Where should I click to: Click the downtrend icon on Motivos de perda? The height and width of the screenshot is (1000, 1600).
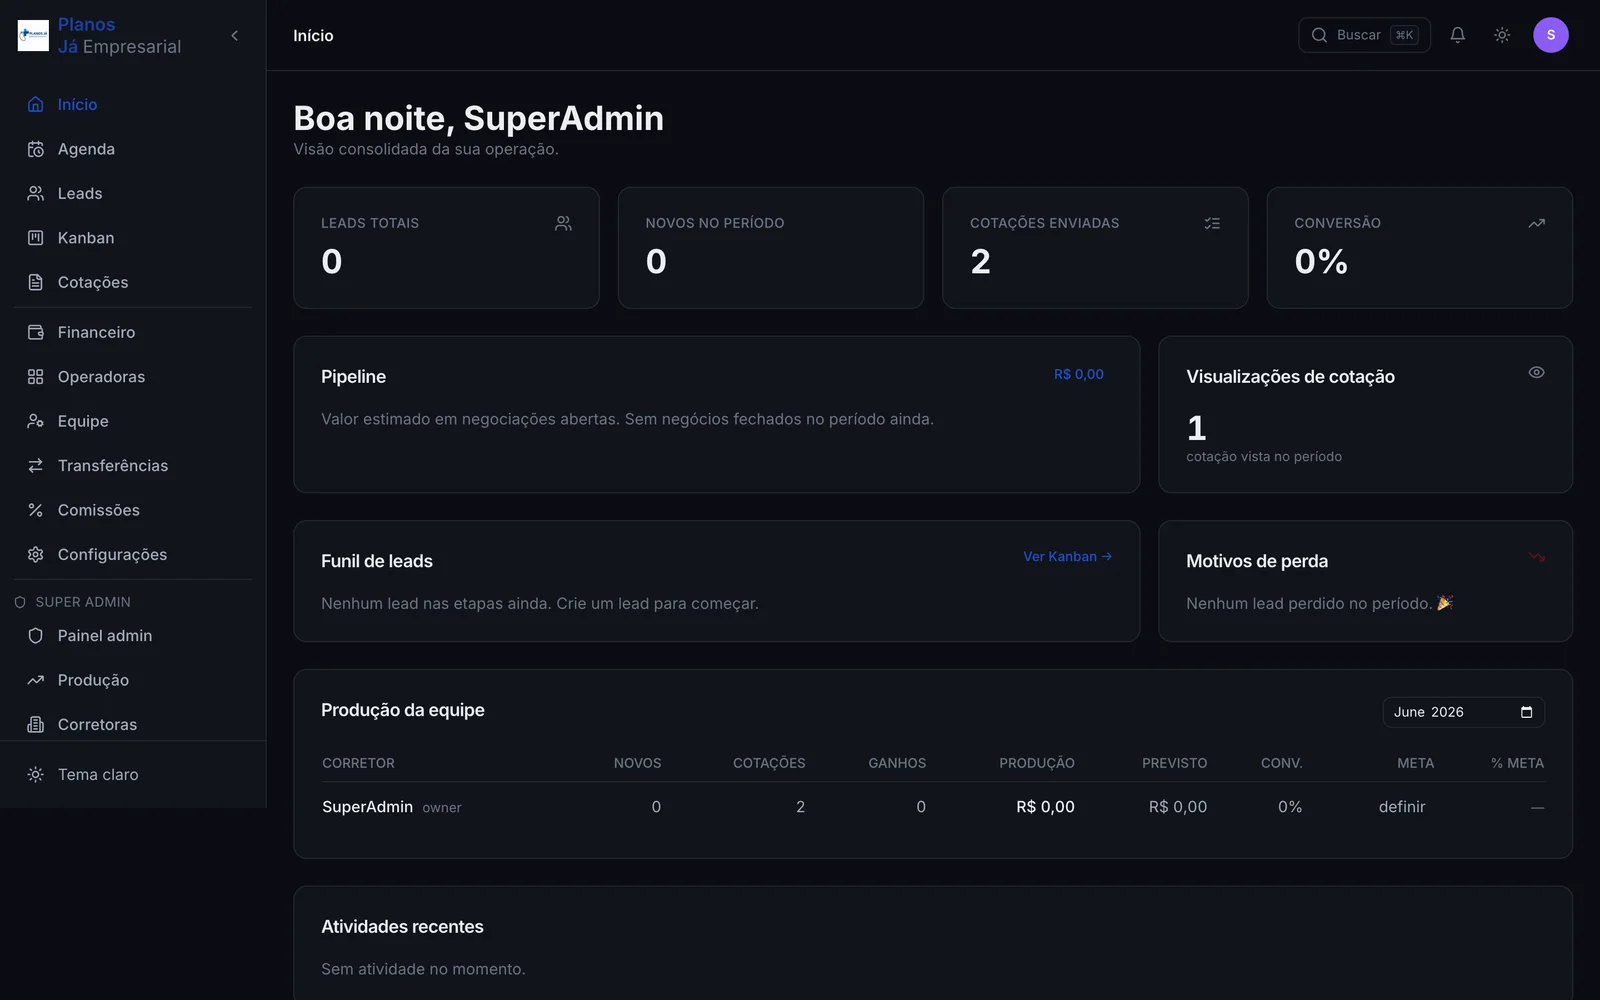tap(1537, 557)
